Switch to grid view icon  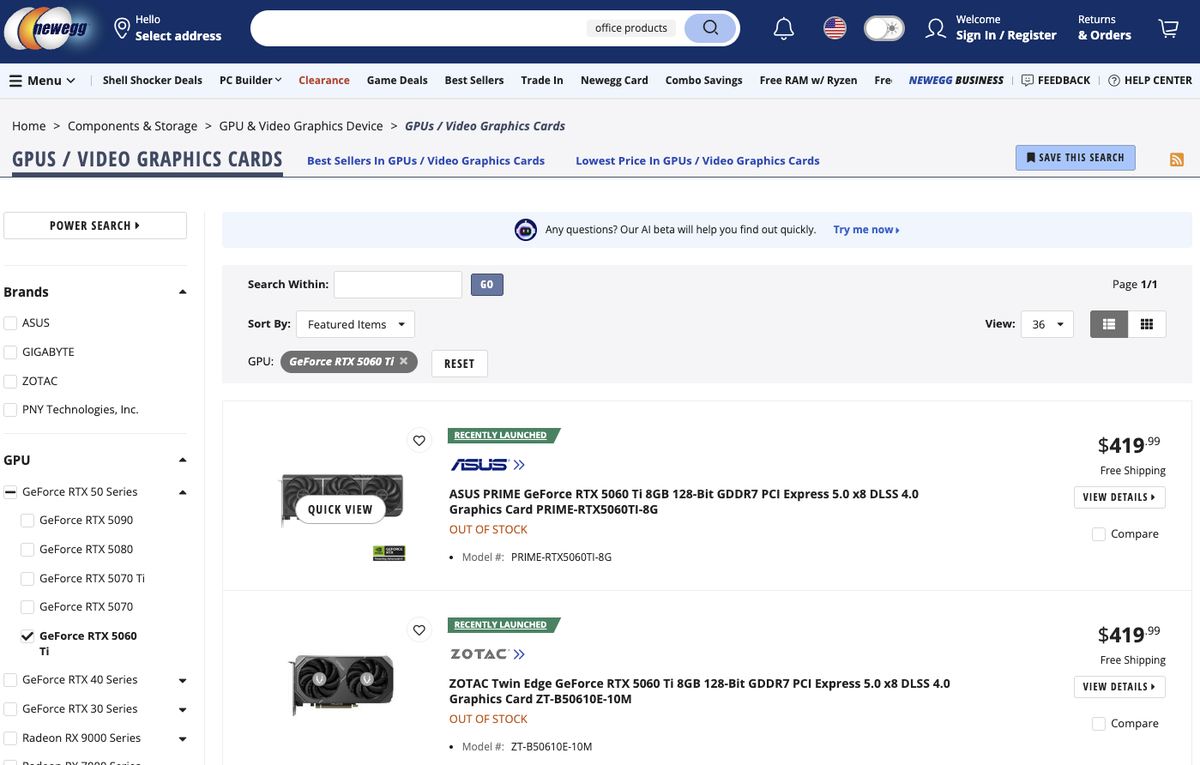pos(1147,324)
